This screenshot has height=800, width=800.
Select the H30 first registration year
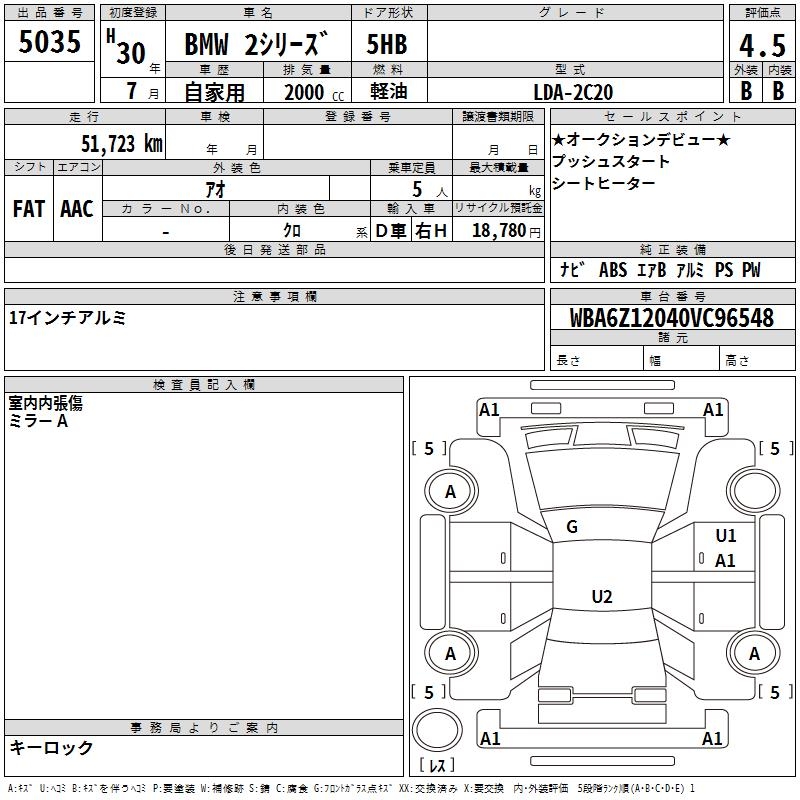coord(127,47)
